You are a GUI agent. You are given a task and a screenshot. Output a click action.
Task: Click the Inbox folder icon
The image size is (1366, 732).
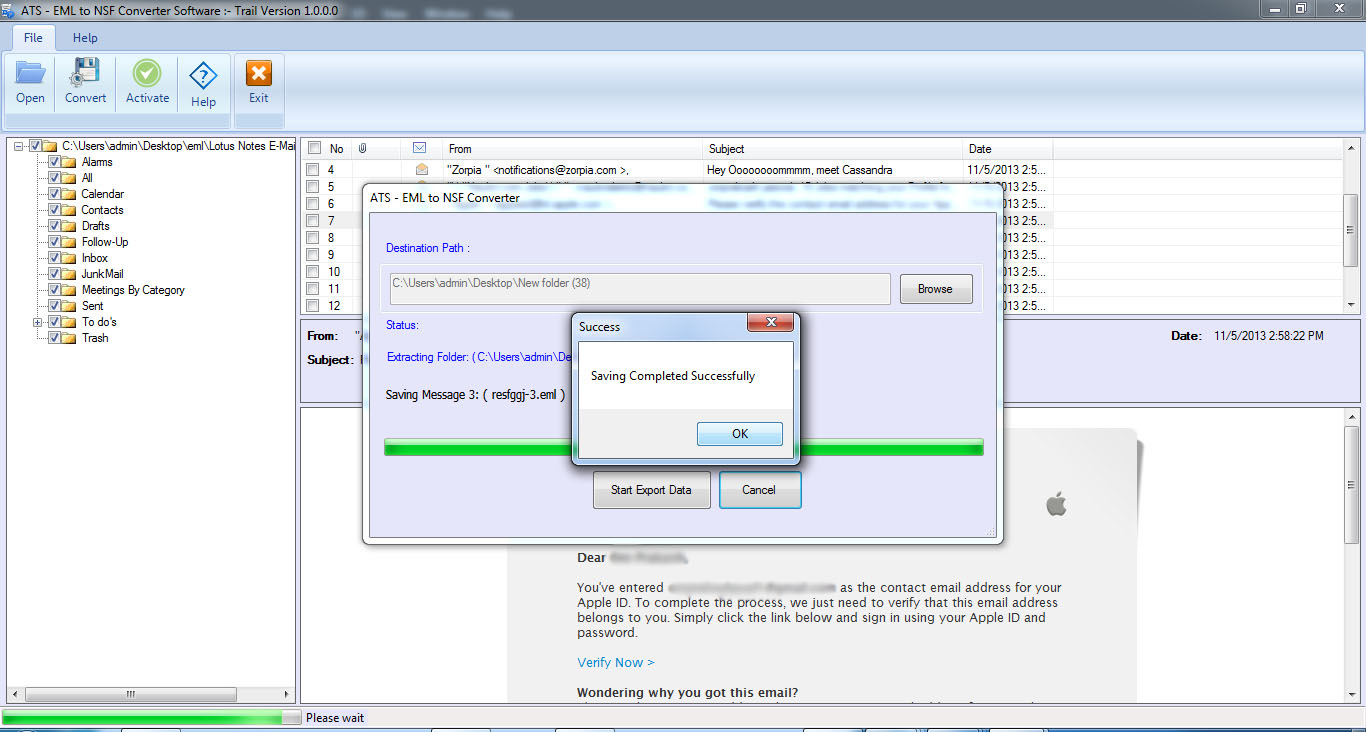[70, 258]
